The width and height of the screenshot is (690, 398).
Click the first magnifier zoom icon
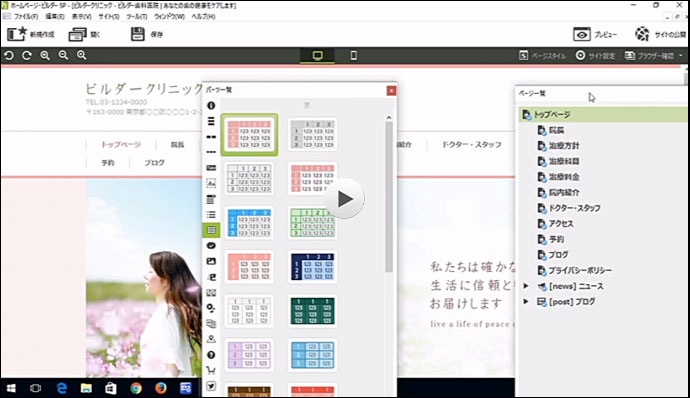point(45,55)
